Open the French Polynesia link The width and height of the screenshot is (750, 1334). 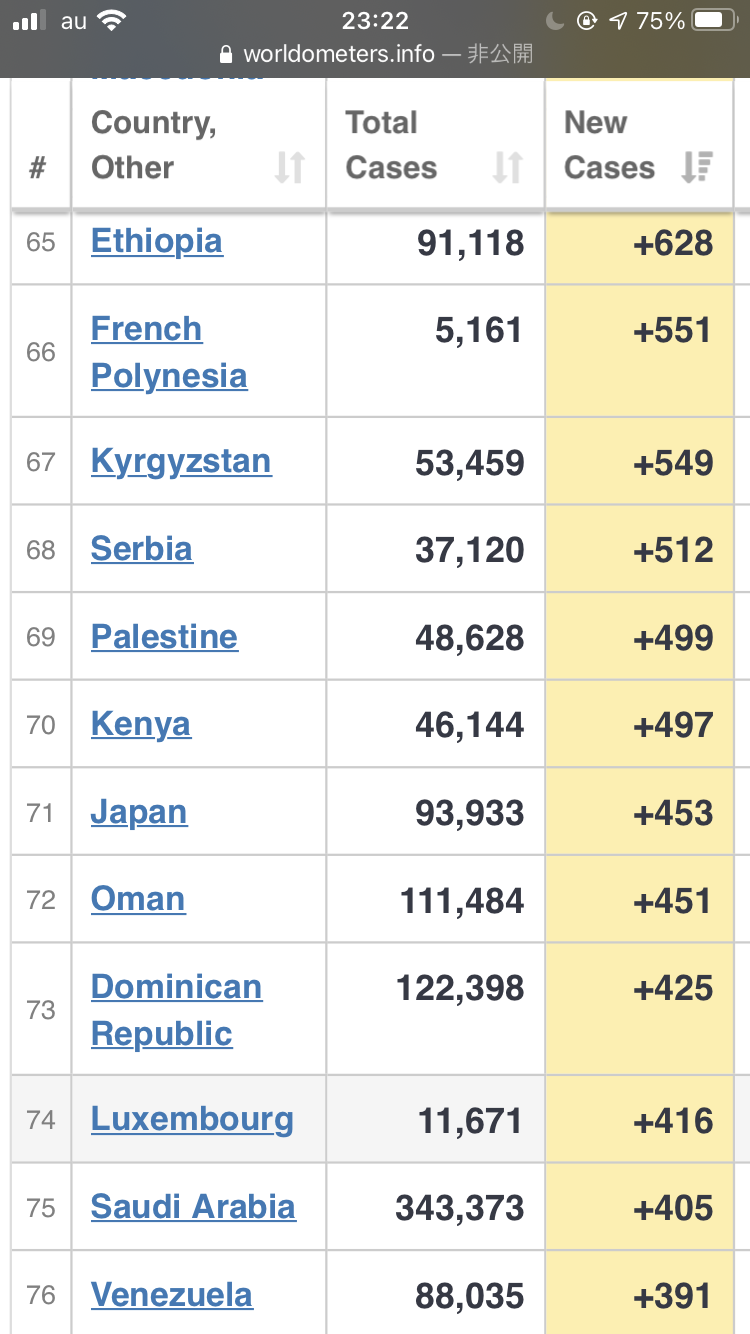tap(169, 352)
